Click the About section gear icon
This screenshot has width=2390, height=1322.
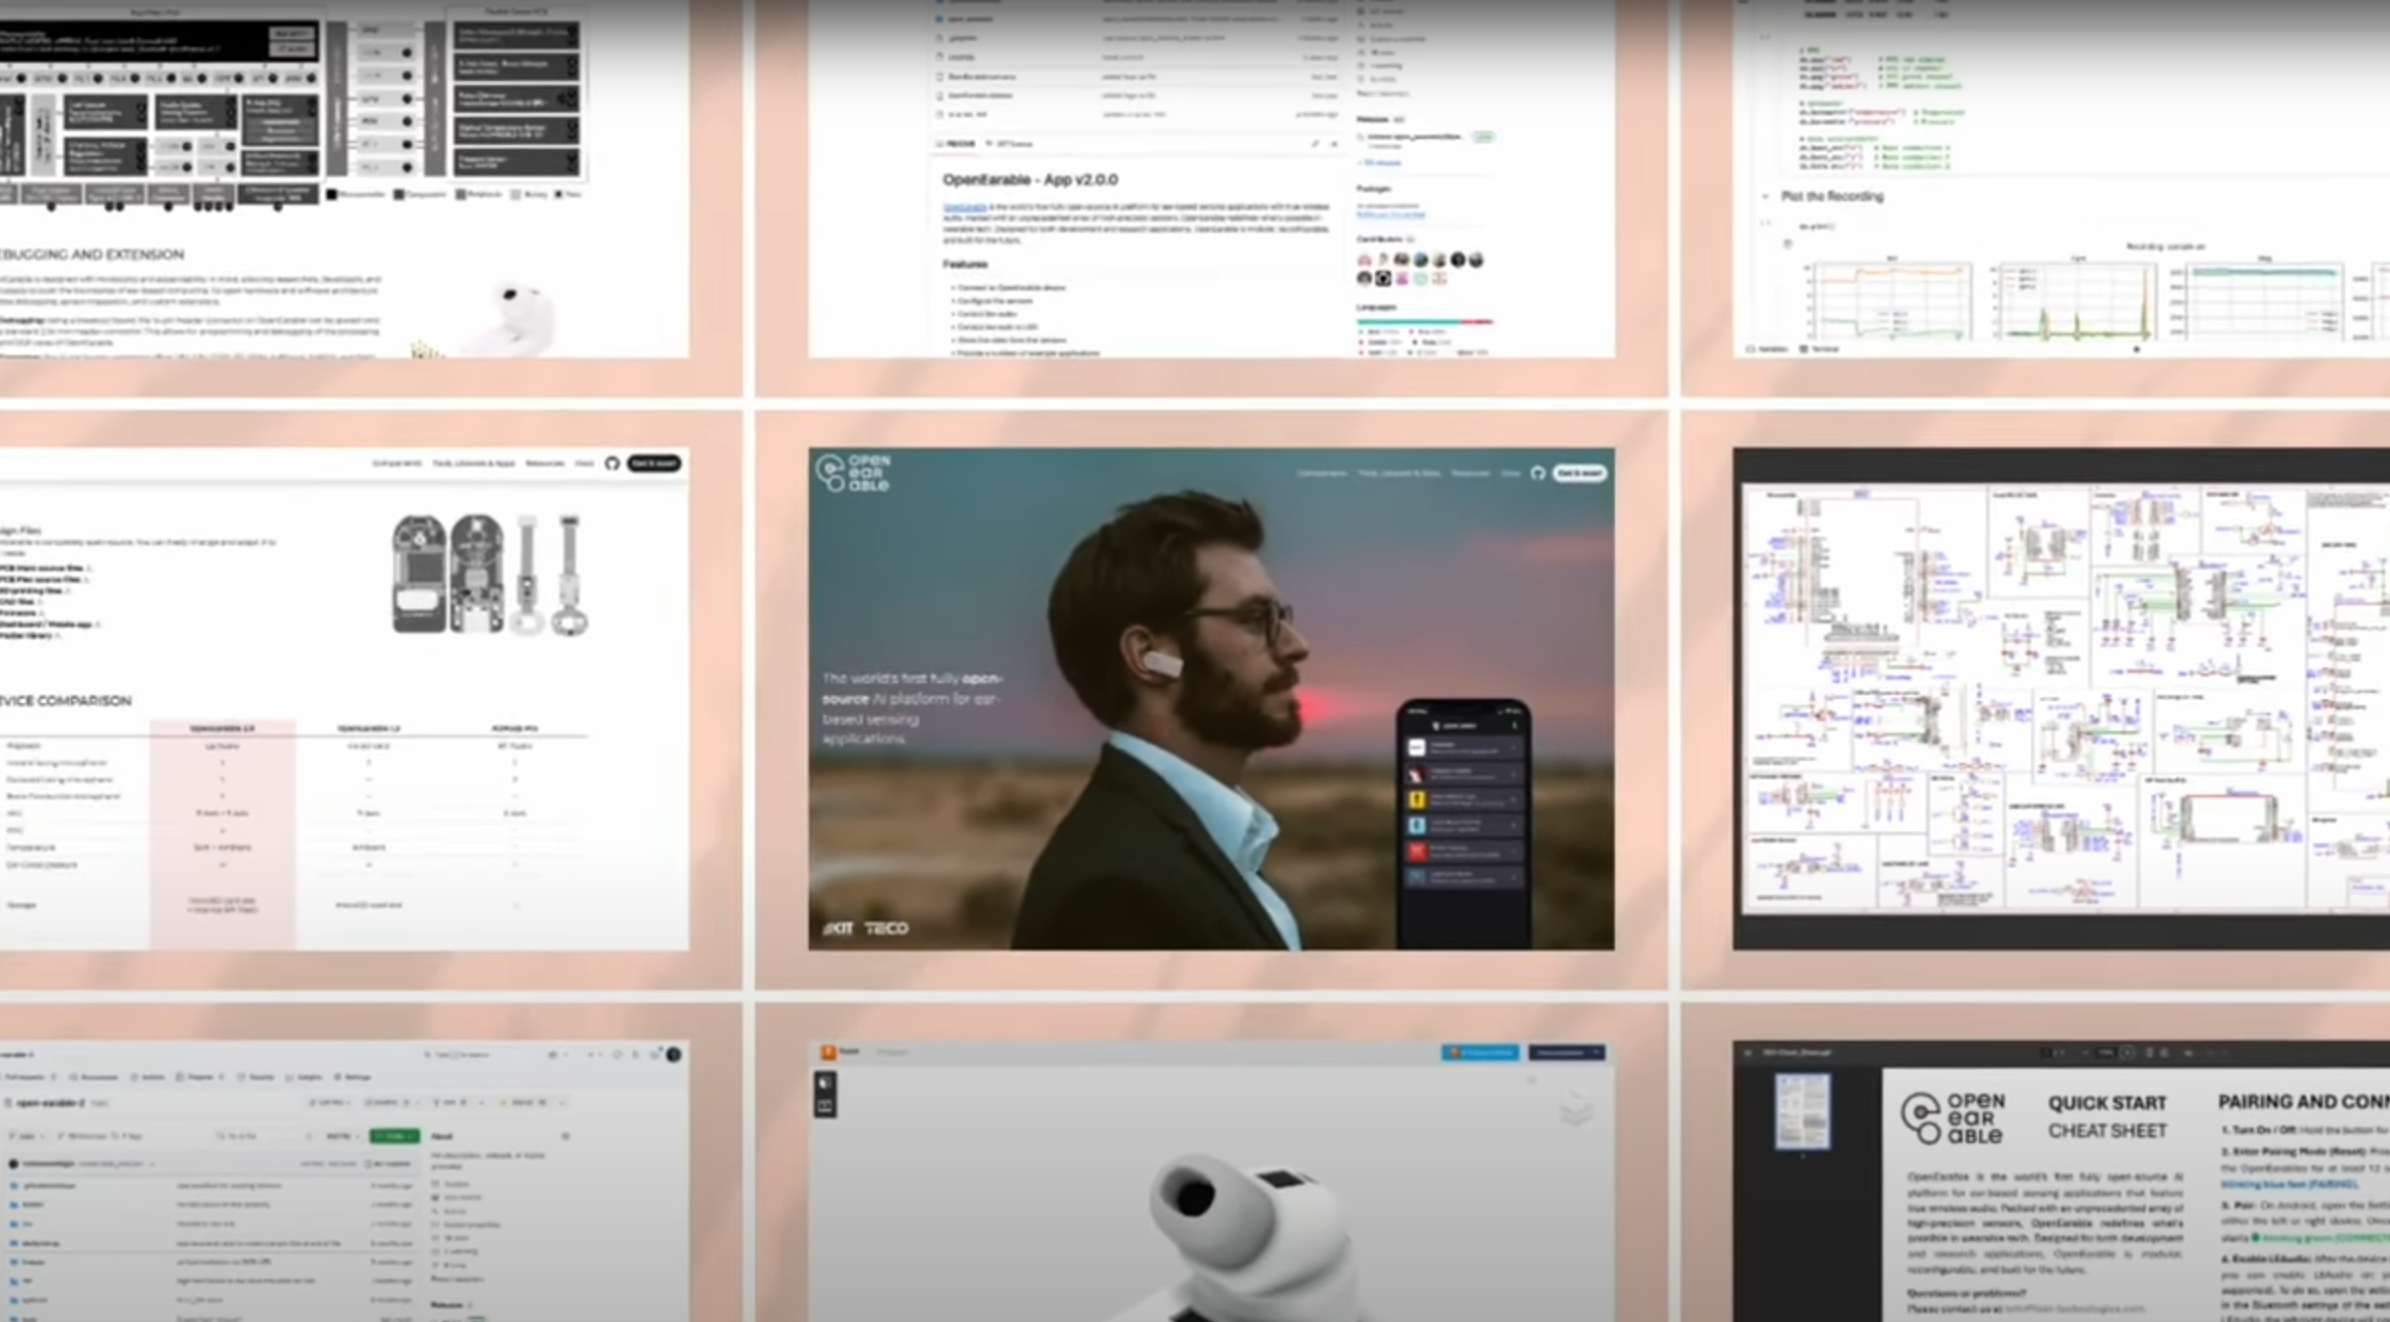565,1136
